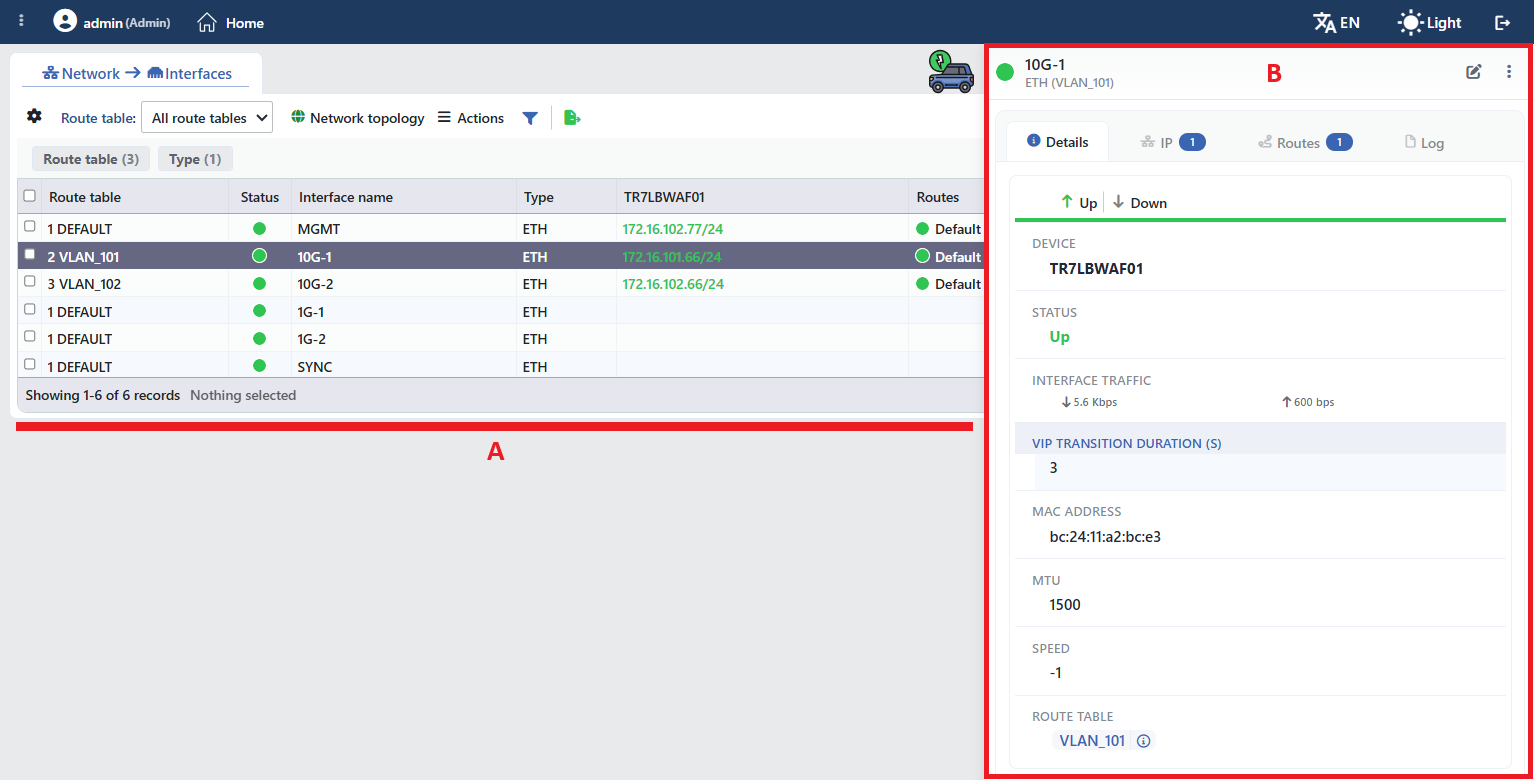This screenshot has width=1534, height=780.
Task: Click the admin user profile icon
Action: (x=65, y=21)
